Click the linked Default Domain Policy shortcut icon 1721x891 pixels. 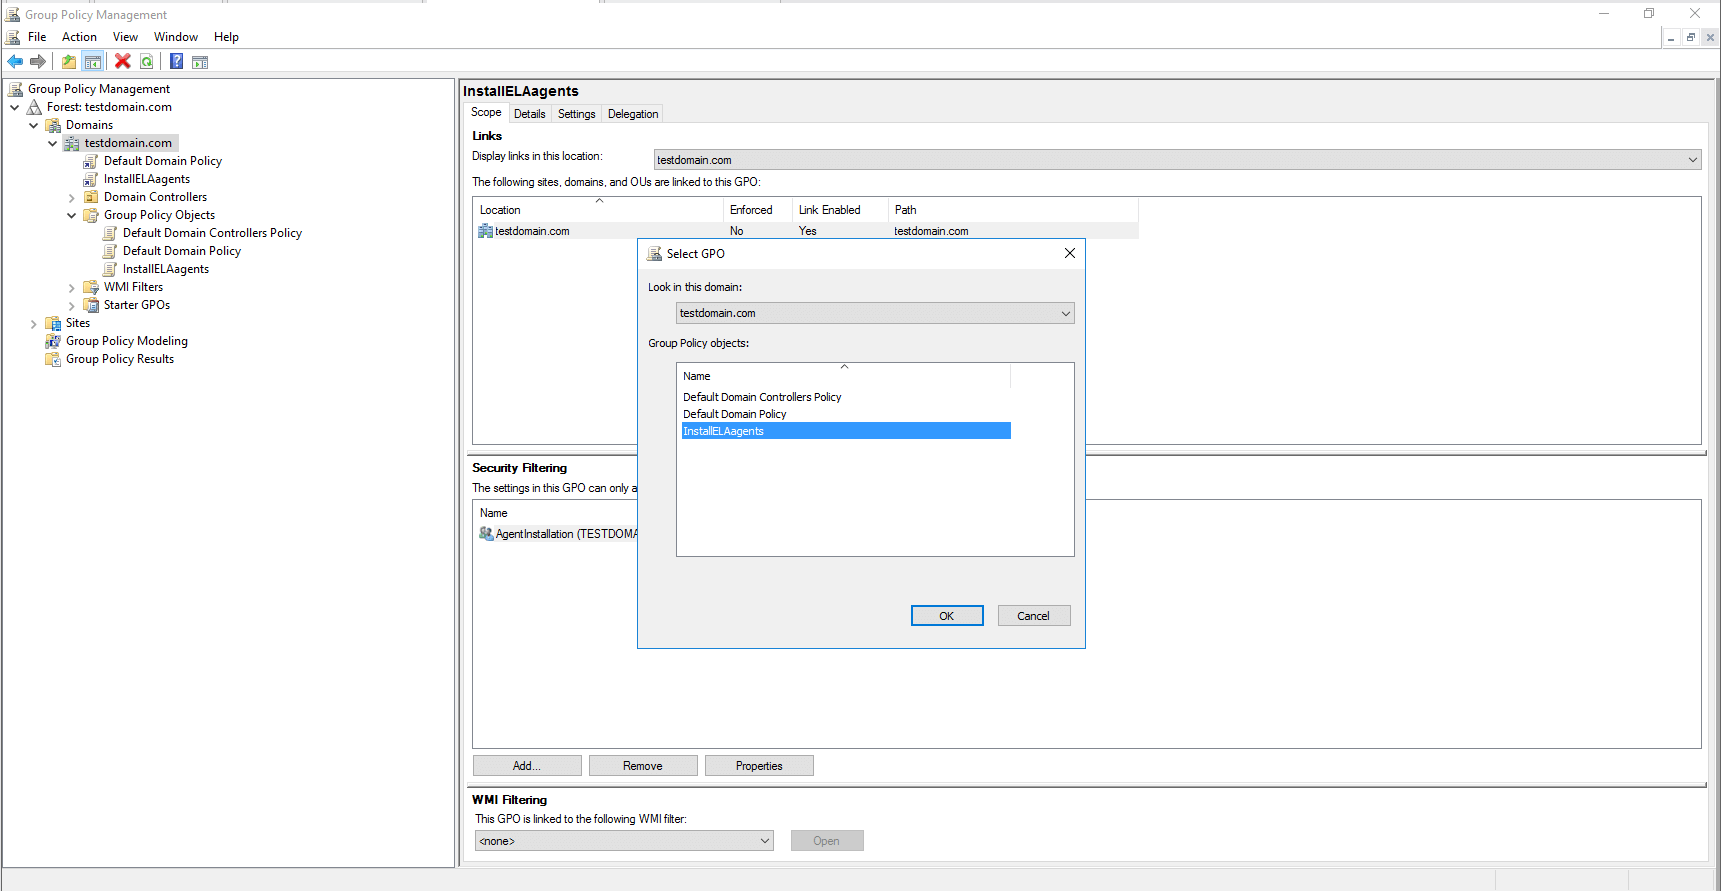pyautogui.click(x=91, y=161)
